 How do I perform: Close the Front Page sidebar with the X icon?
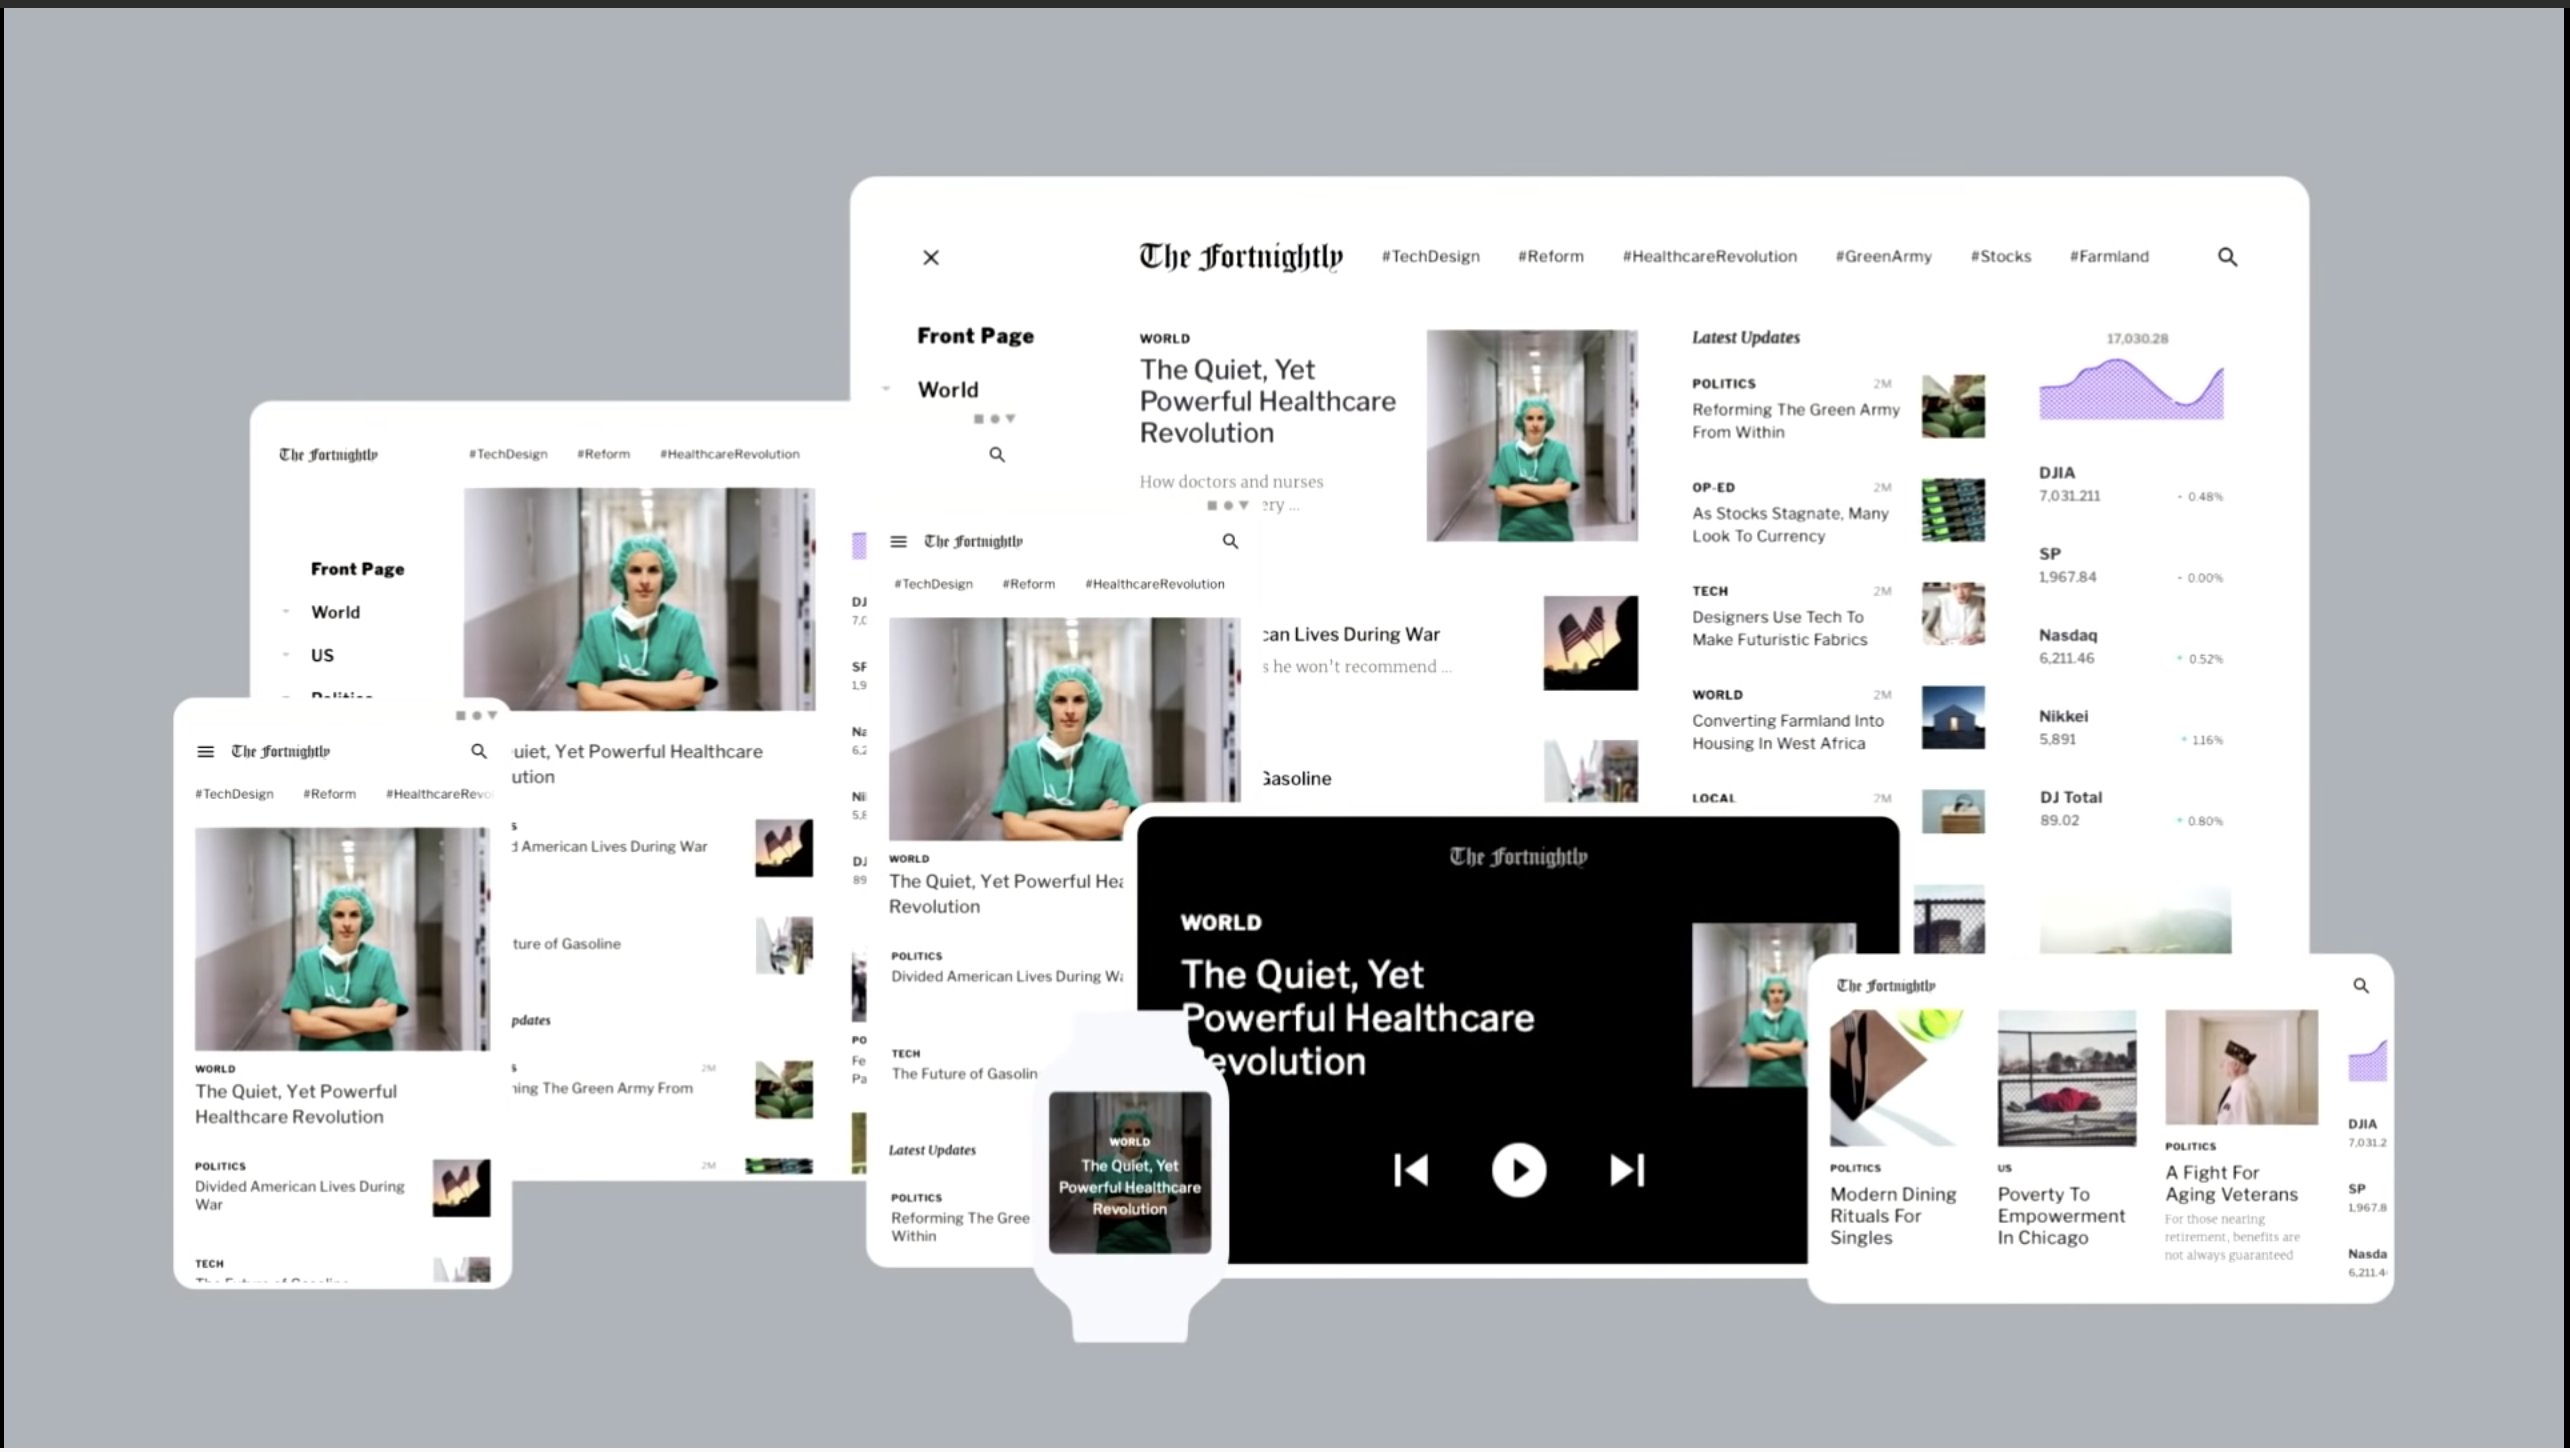(930, 257)
